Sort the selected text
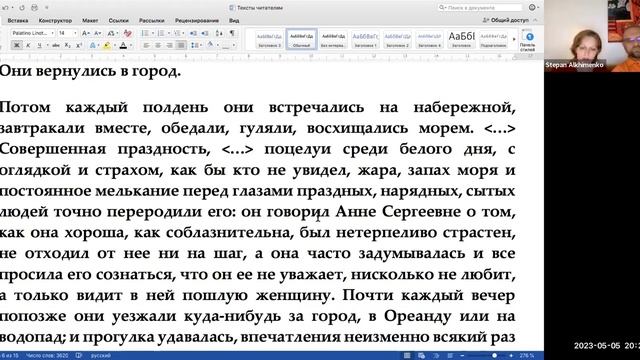Screen dimensions: 640x360 coord(219,33)
